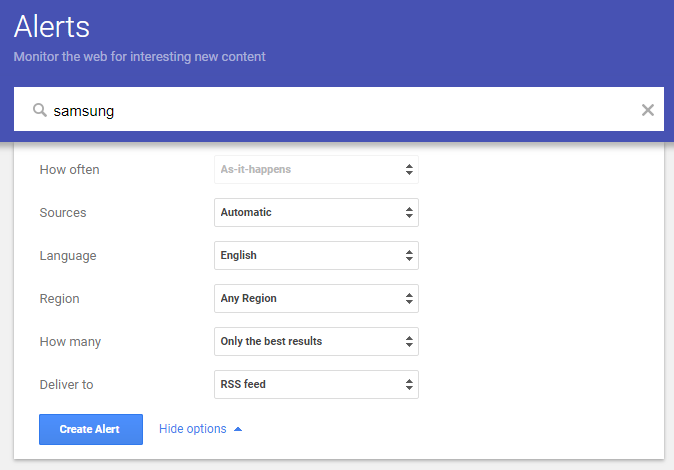Click the Alerts page title

[52, 27]
